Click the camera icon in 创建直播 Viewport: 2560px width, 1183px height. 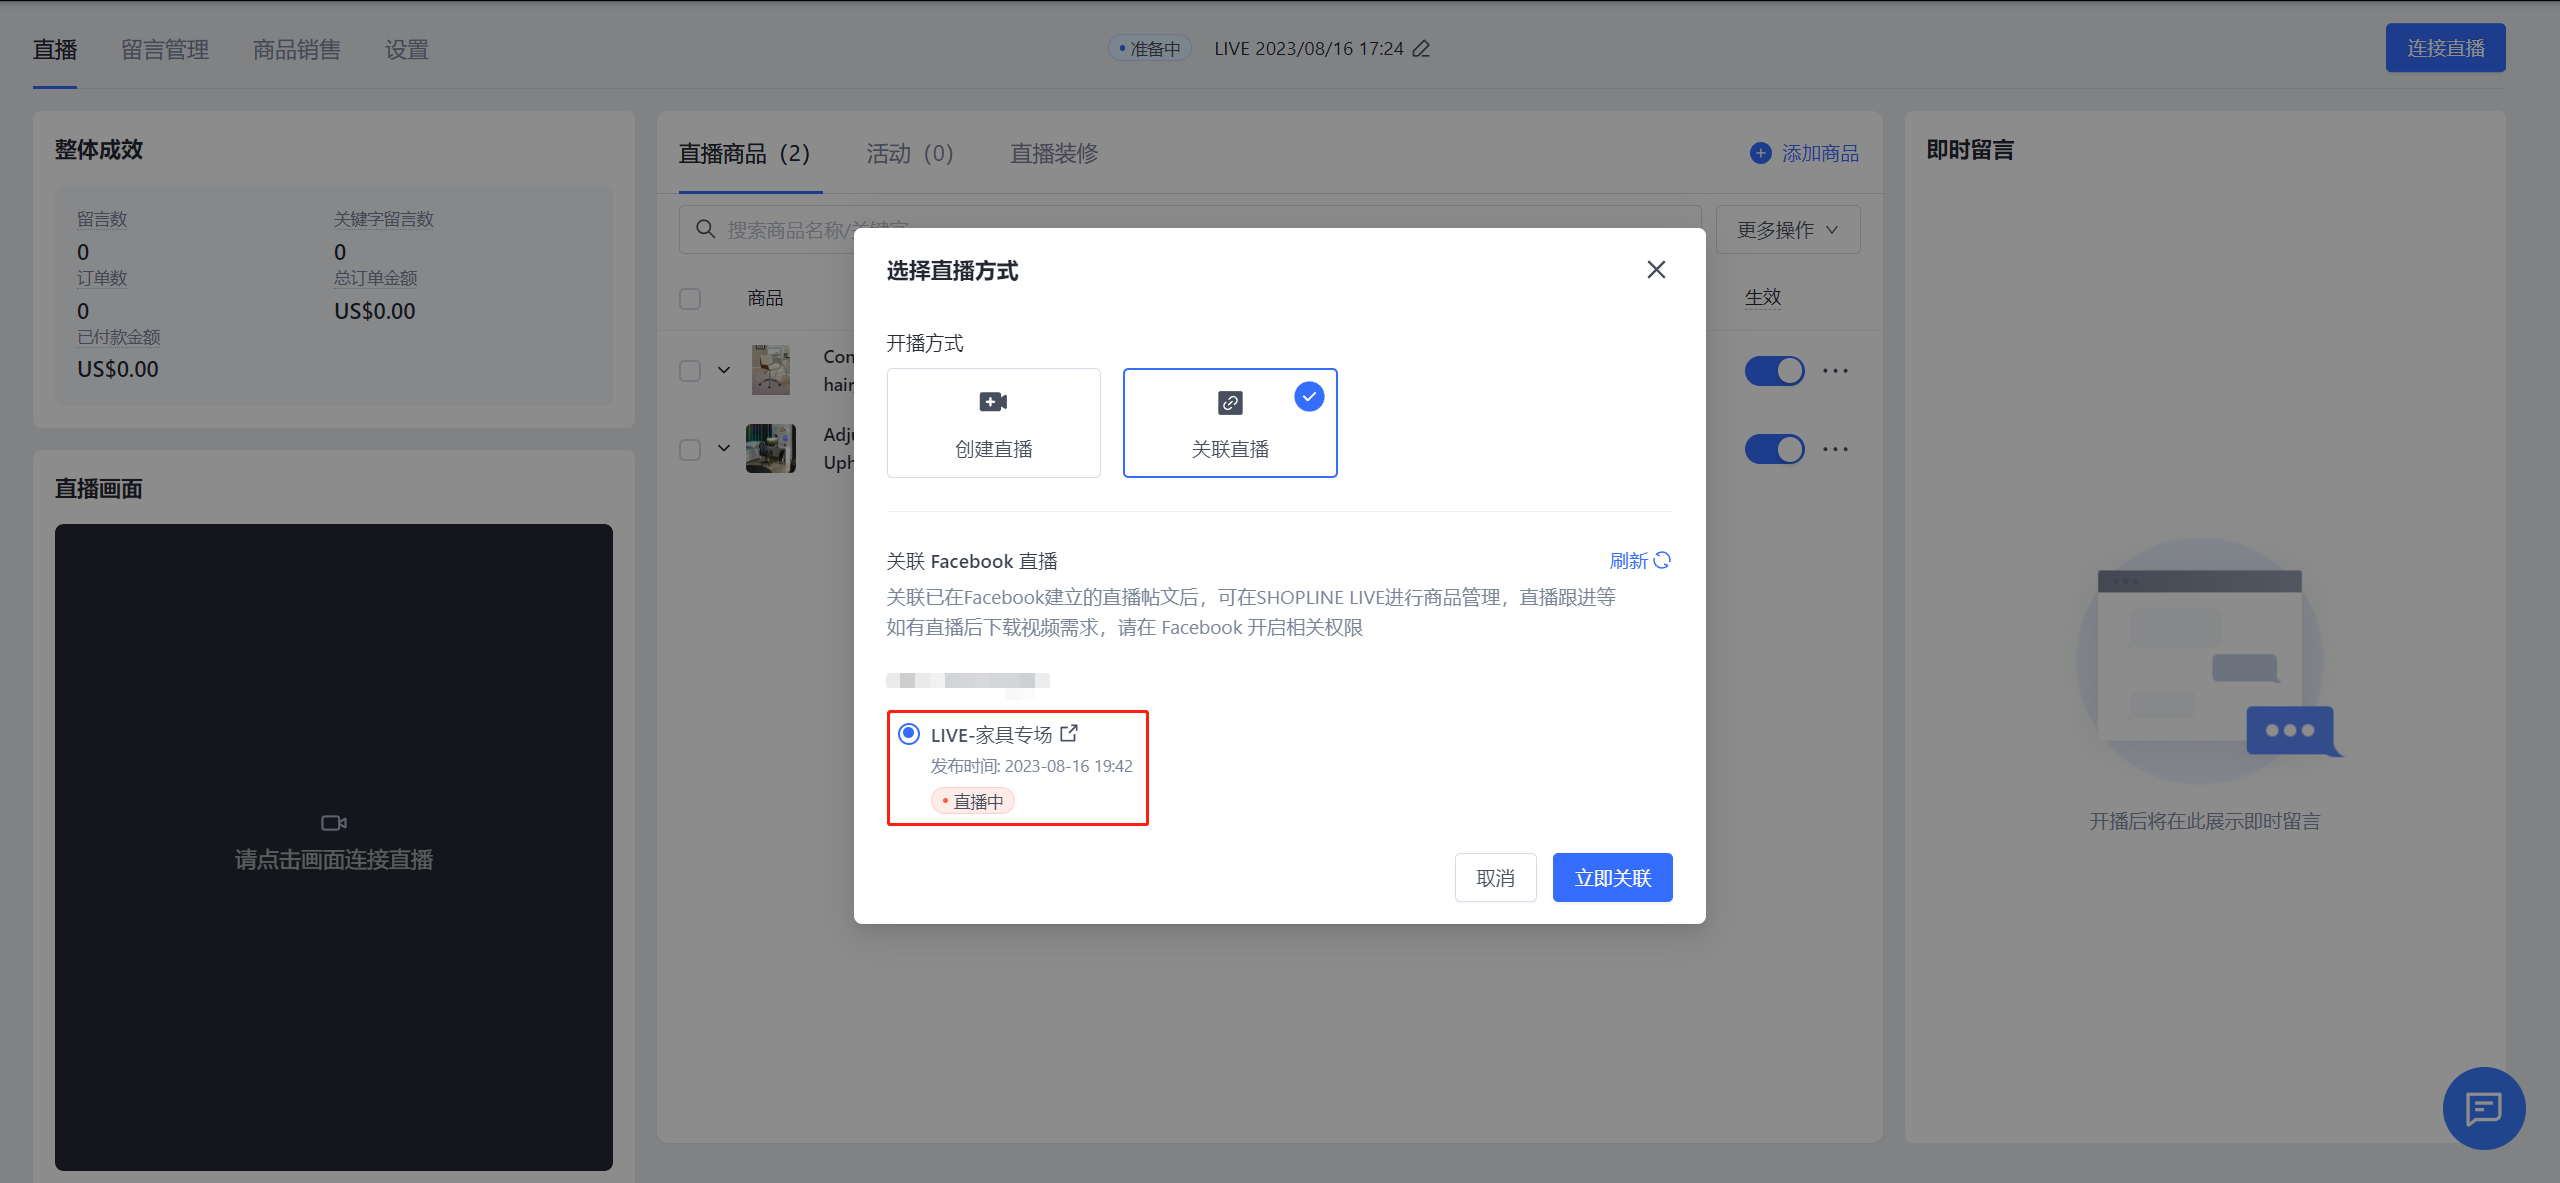coord(993,402)
